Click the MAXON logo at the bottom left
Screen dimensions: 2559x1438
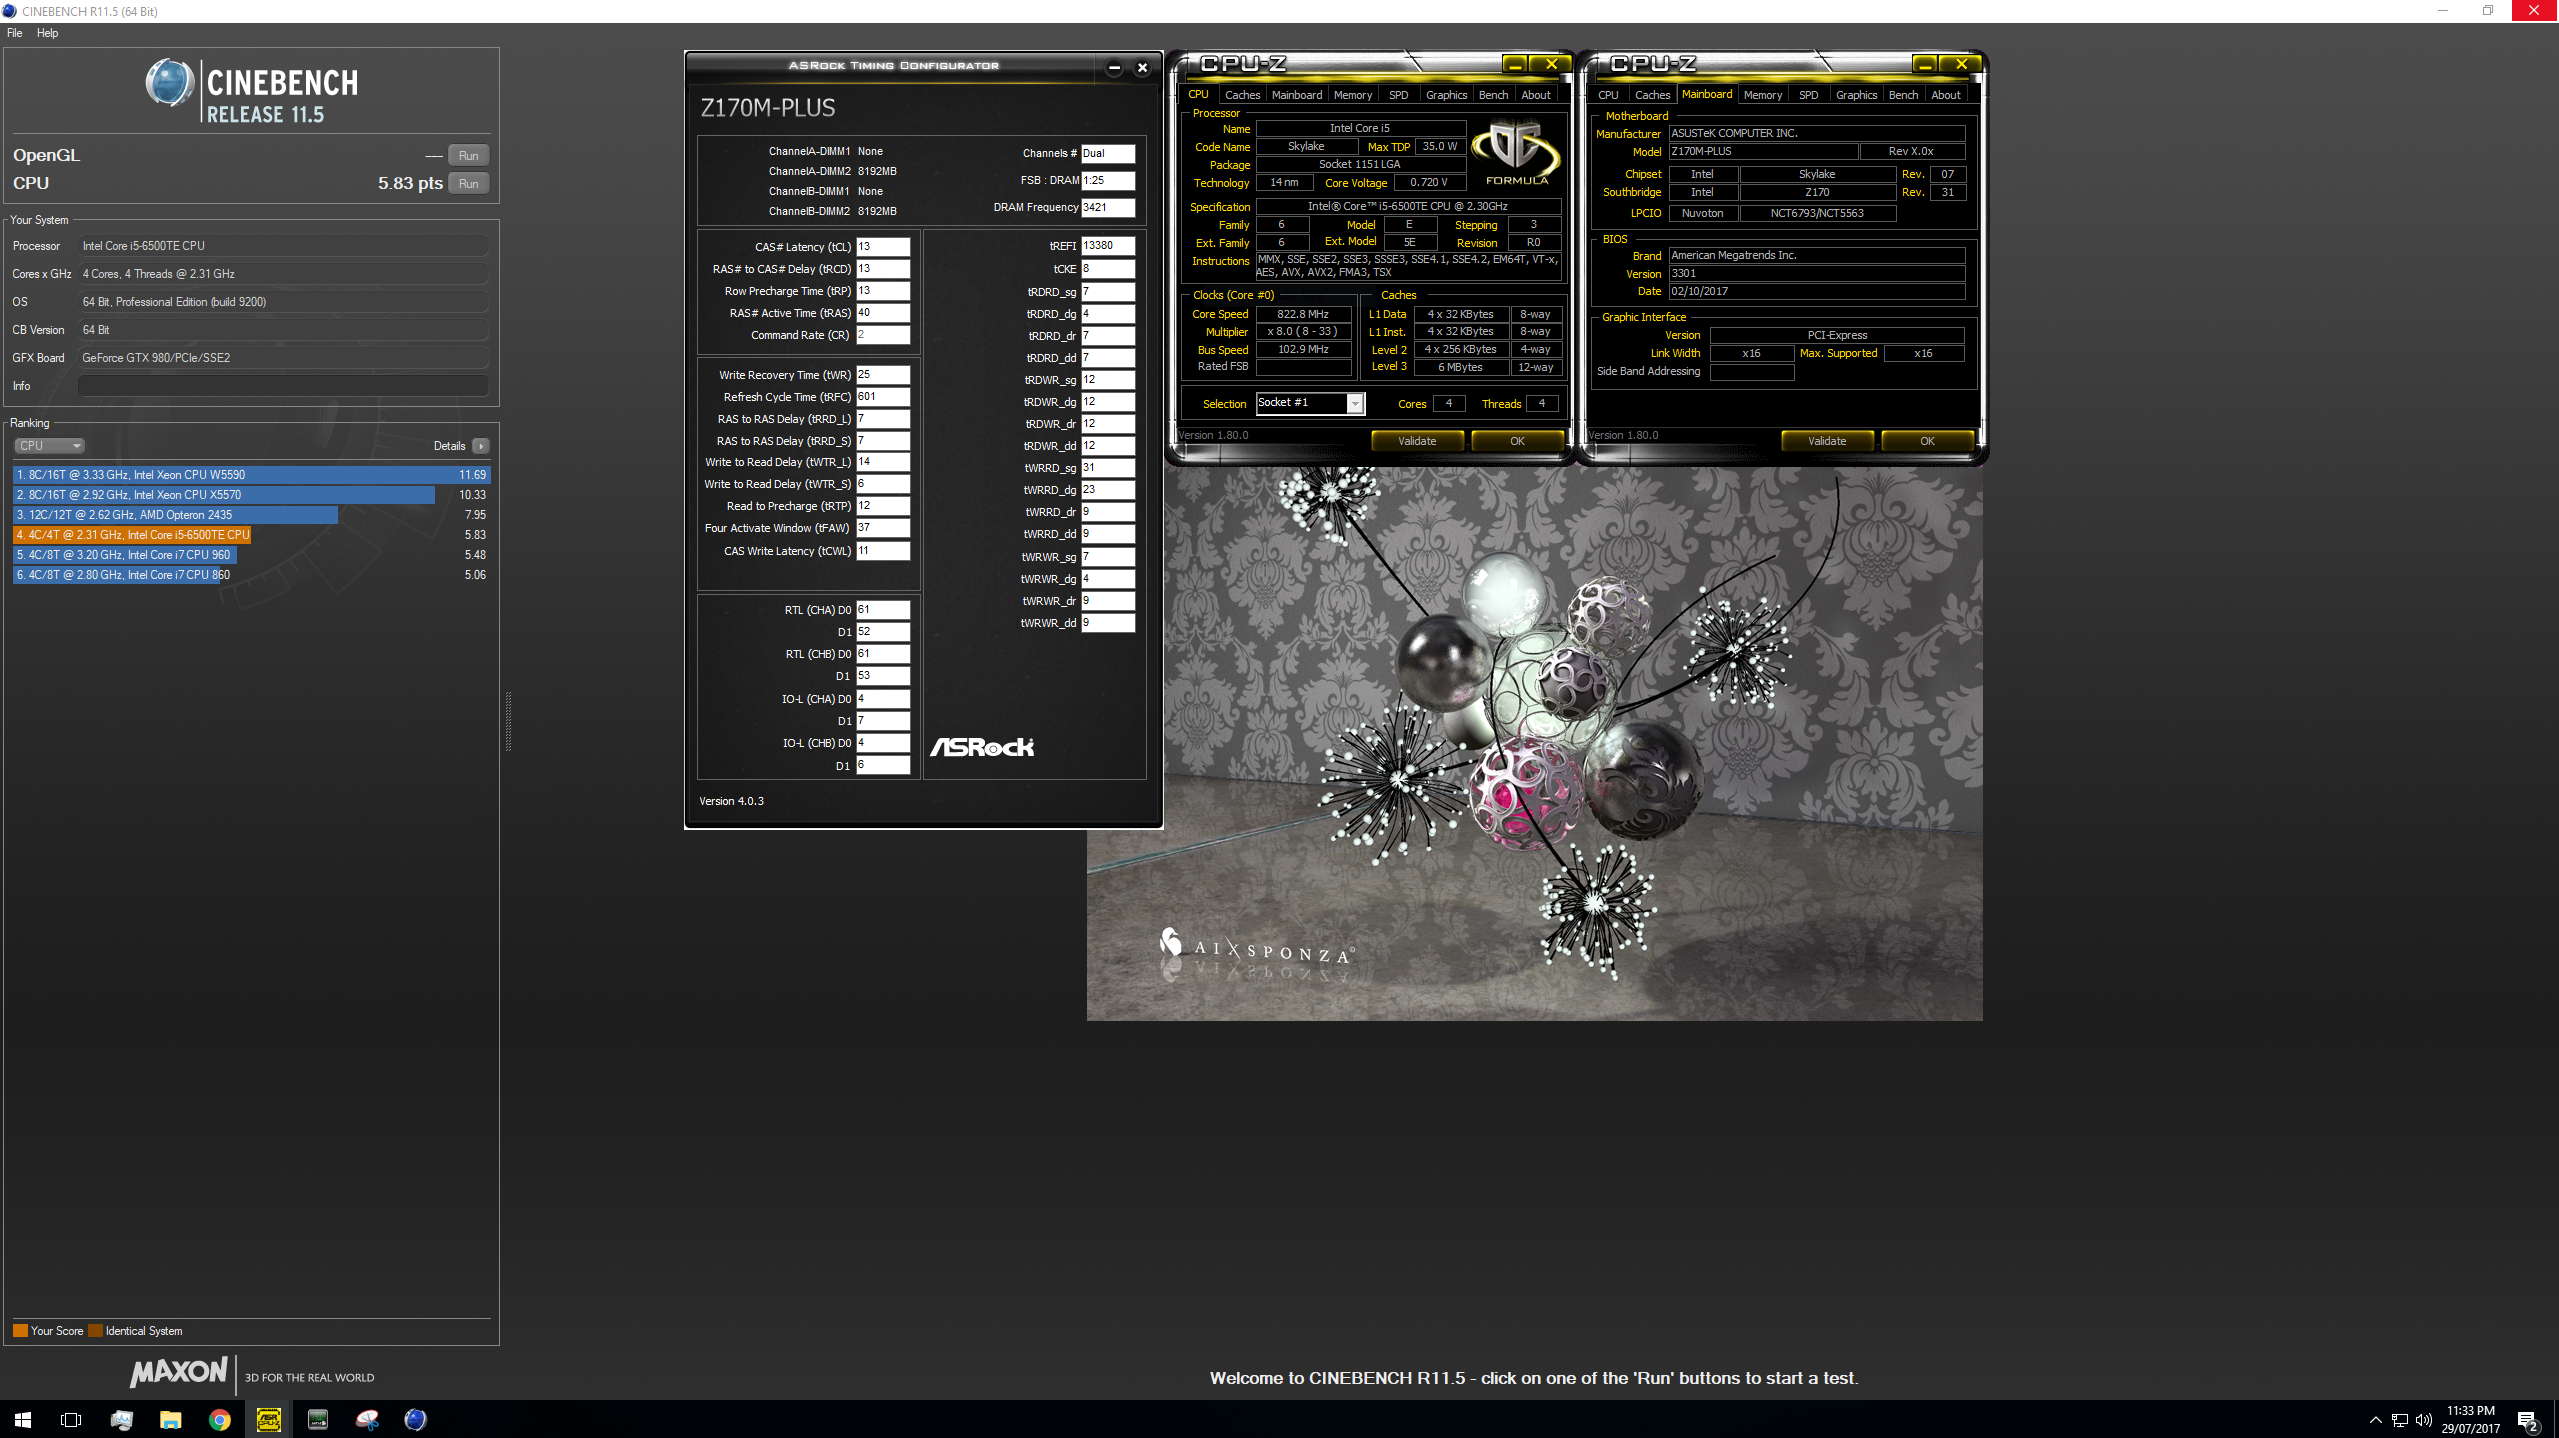pos(179,1371)
